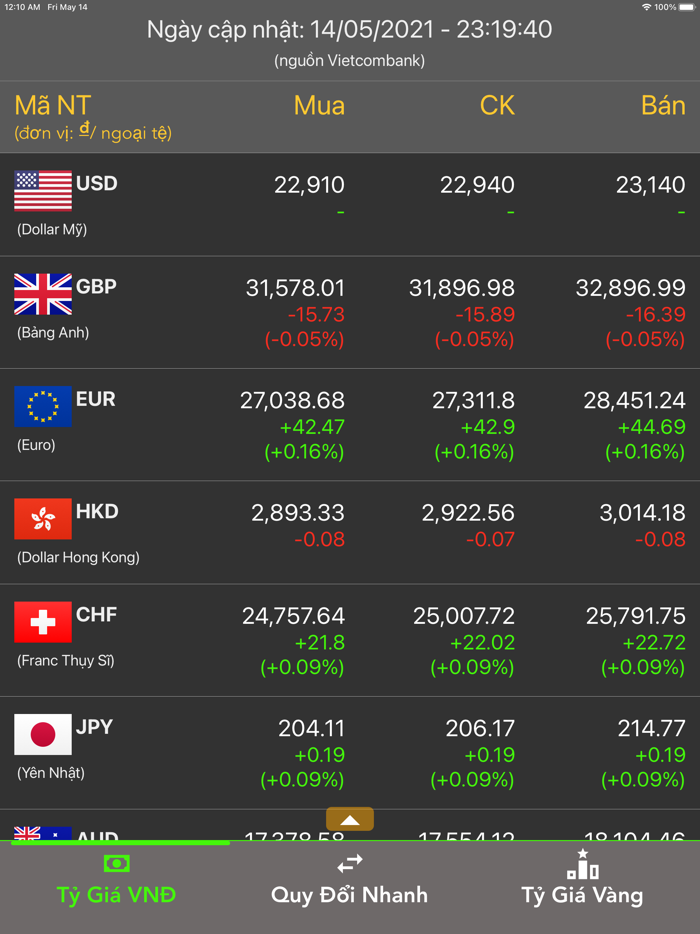Expand the panel with the up arrow

pos(350,820)
